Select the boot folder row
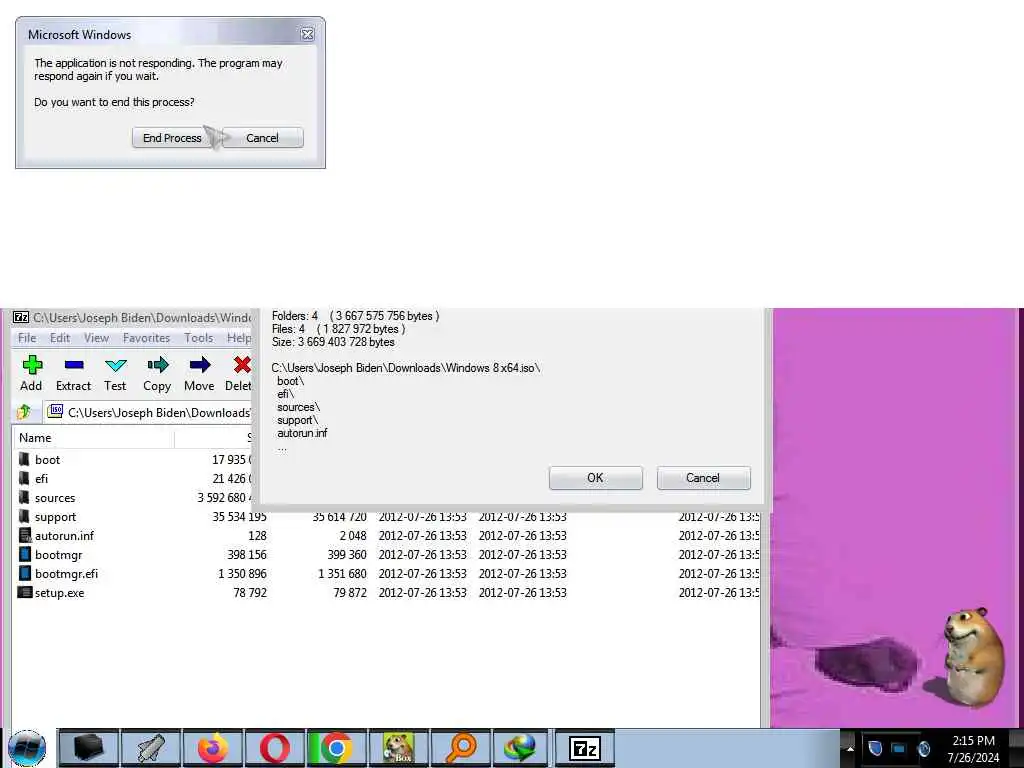 click(x=134, y=460)
